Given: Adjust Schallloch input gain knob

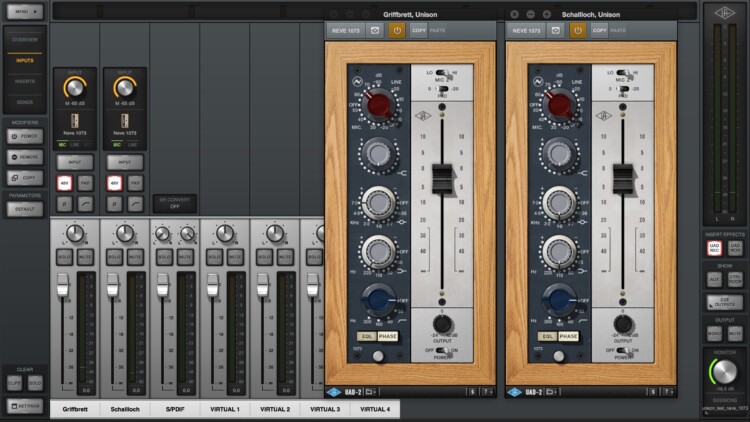Looking at the screenshot, I should point(125,88).
